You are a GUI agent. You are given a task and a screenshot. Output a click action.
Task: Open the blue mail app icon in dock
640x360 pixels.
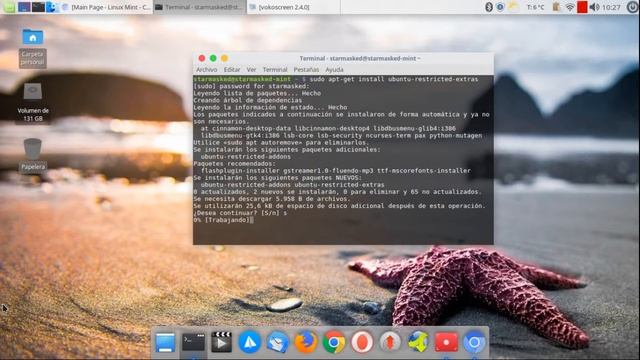[x=278, y=342]
